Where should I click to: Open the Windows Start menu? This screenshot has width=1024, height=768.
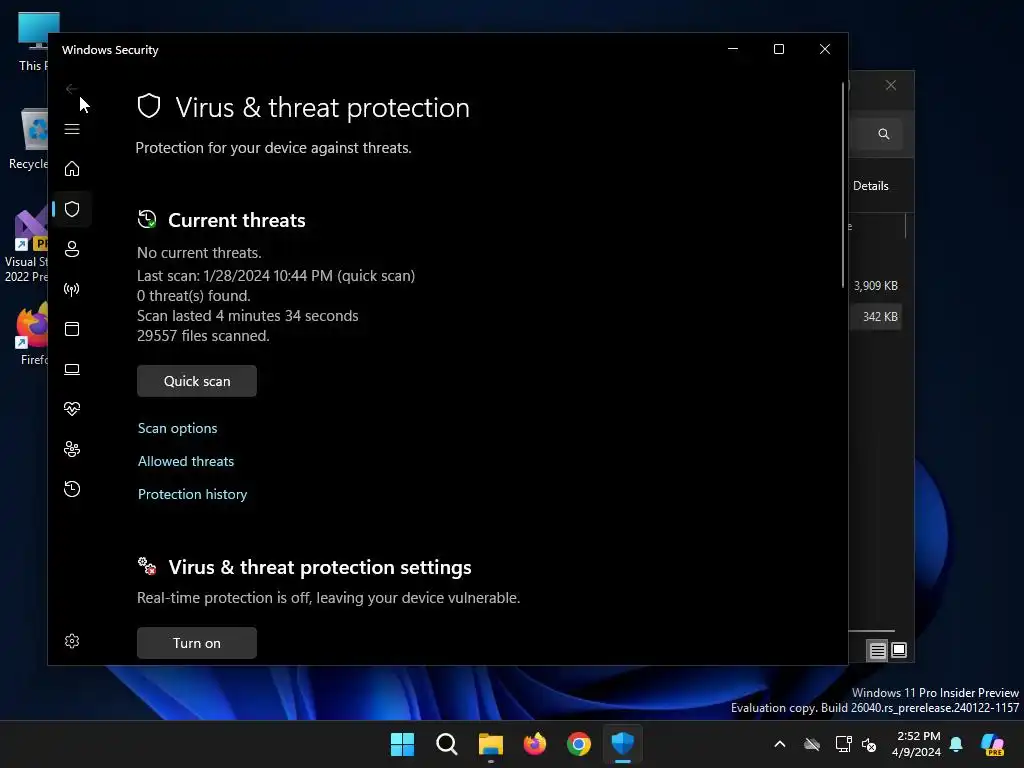point(402,744)
